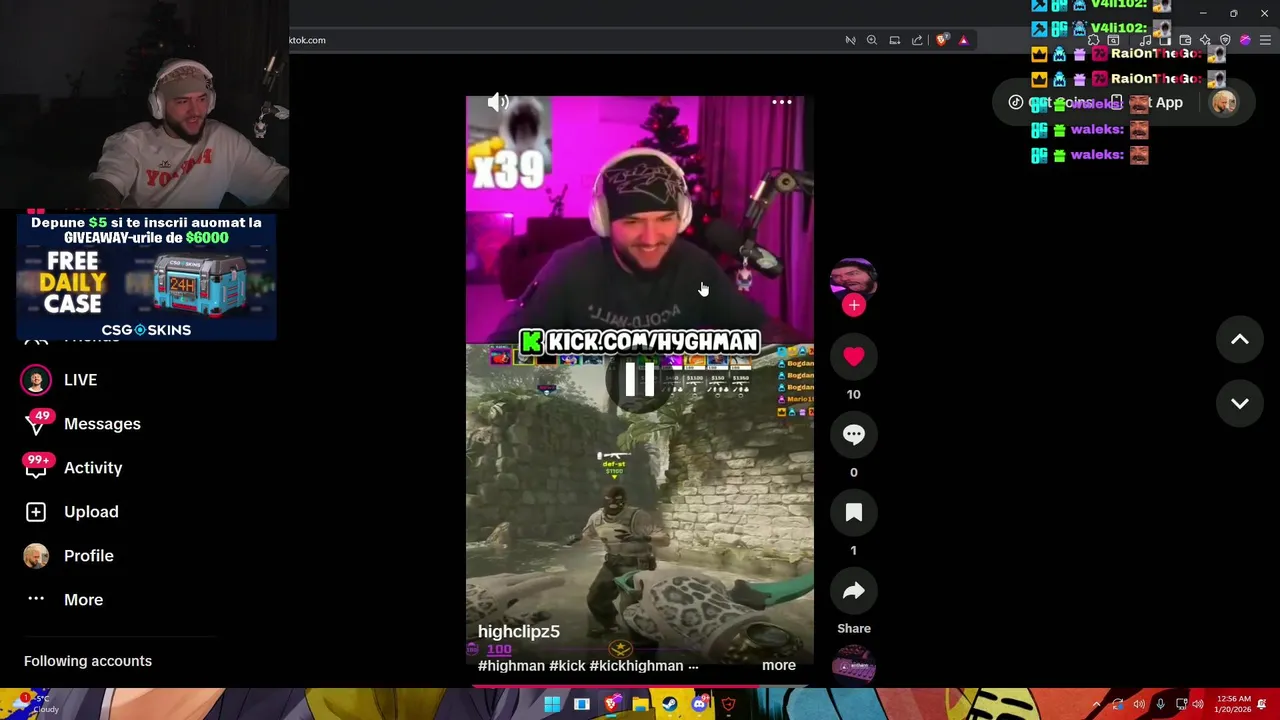Follow creator with red plus button
The height and width of the screenshot is (720, 1280).
click(853, 306)
